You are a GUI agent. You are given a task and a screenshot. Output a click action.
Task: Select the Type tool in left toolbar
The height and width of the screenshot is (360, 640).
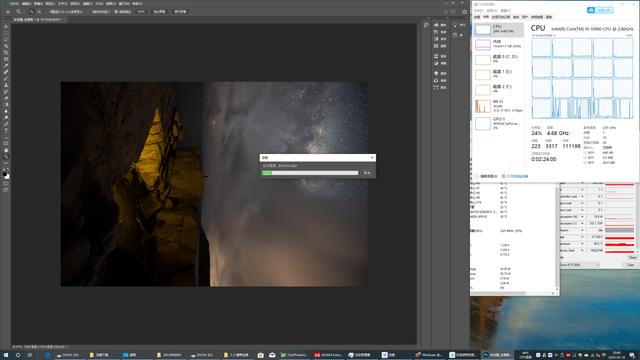(x=6, y=131)
